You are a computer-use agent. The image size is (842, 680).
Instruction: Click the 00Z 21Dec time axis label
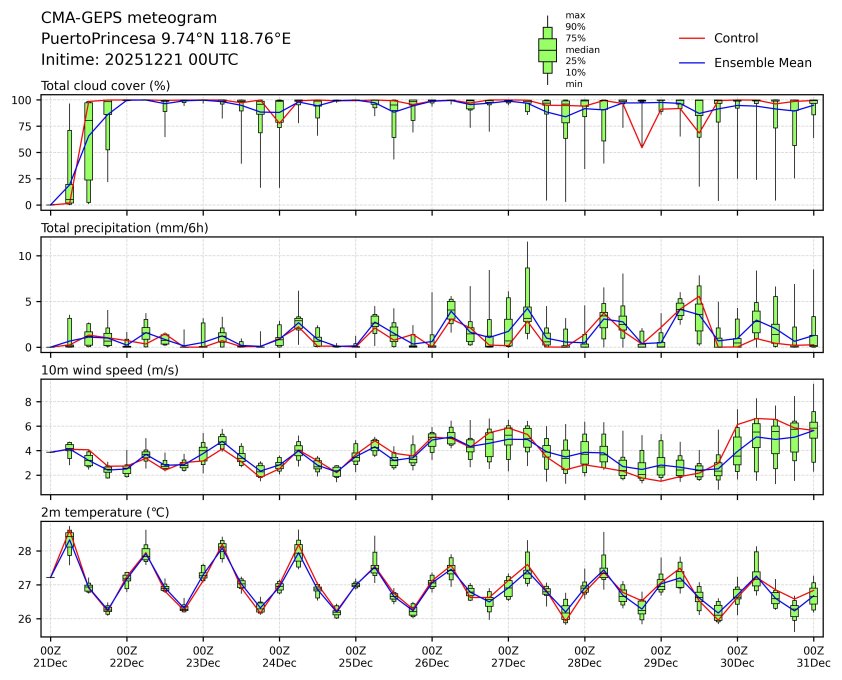pos(50,655)
